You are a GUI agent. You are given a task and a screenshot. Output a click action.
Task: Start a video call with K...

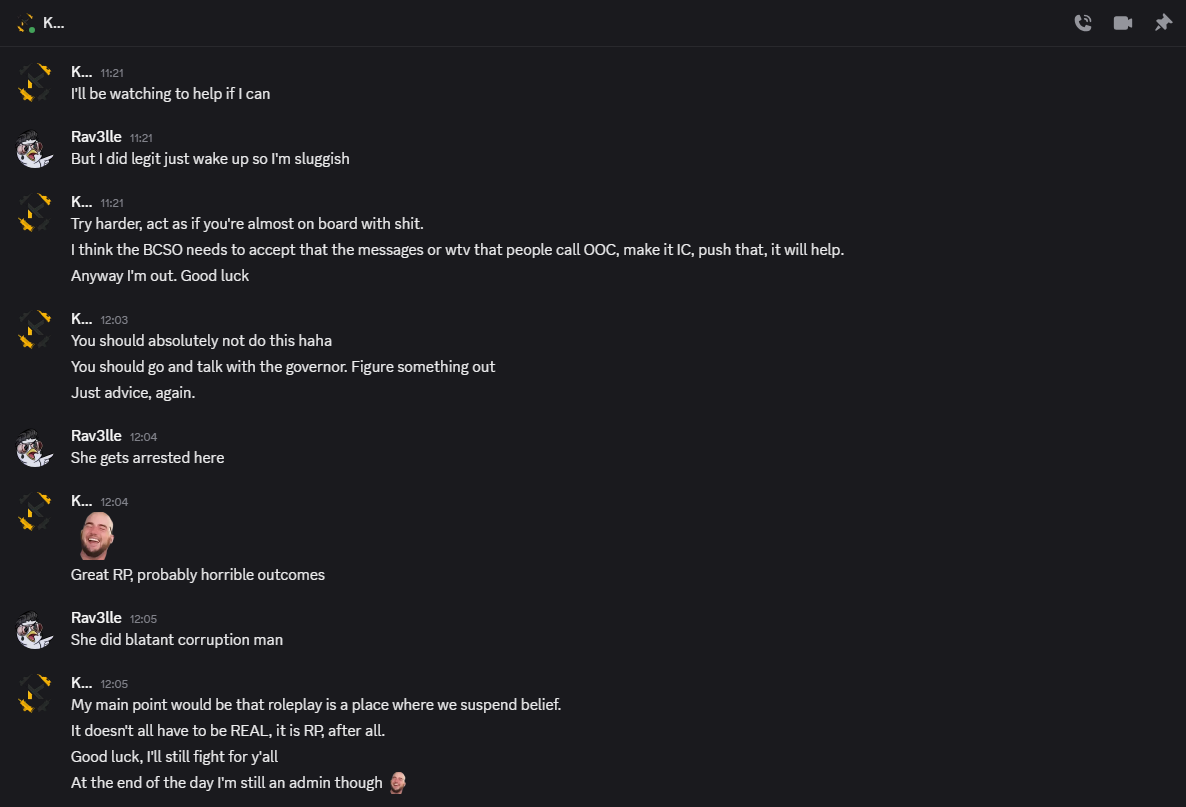[x=1123, y=23]
